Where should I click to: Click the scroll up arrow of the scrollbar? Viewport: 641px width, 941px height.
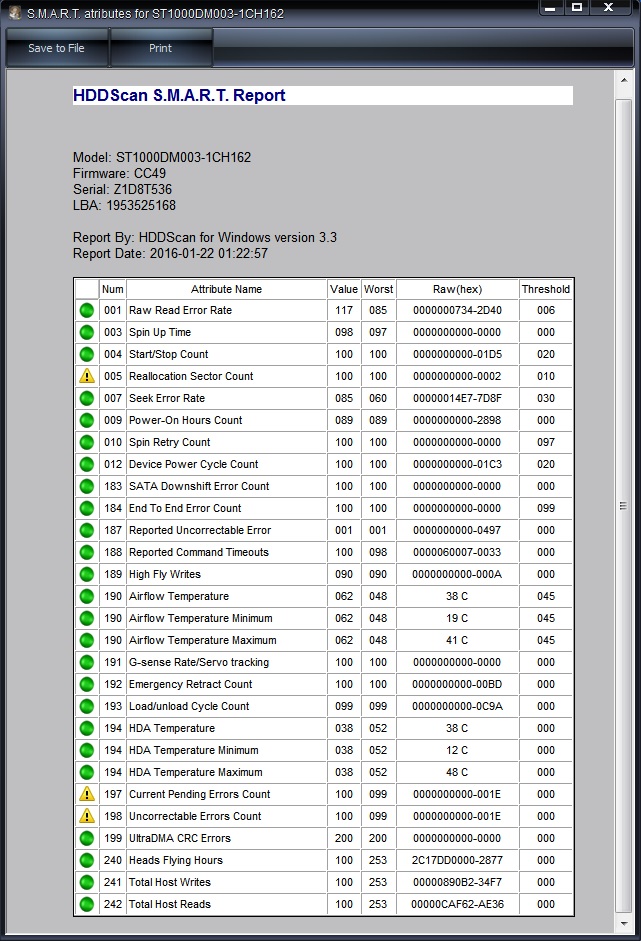(624, 80)
